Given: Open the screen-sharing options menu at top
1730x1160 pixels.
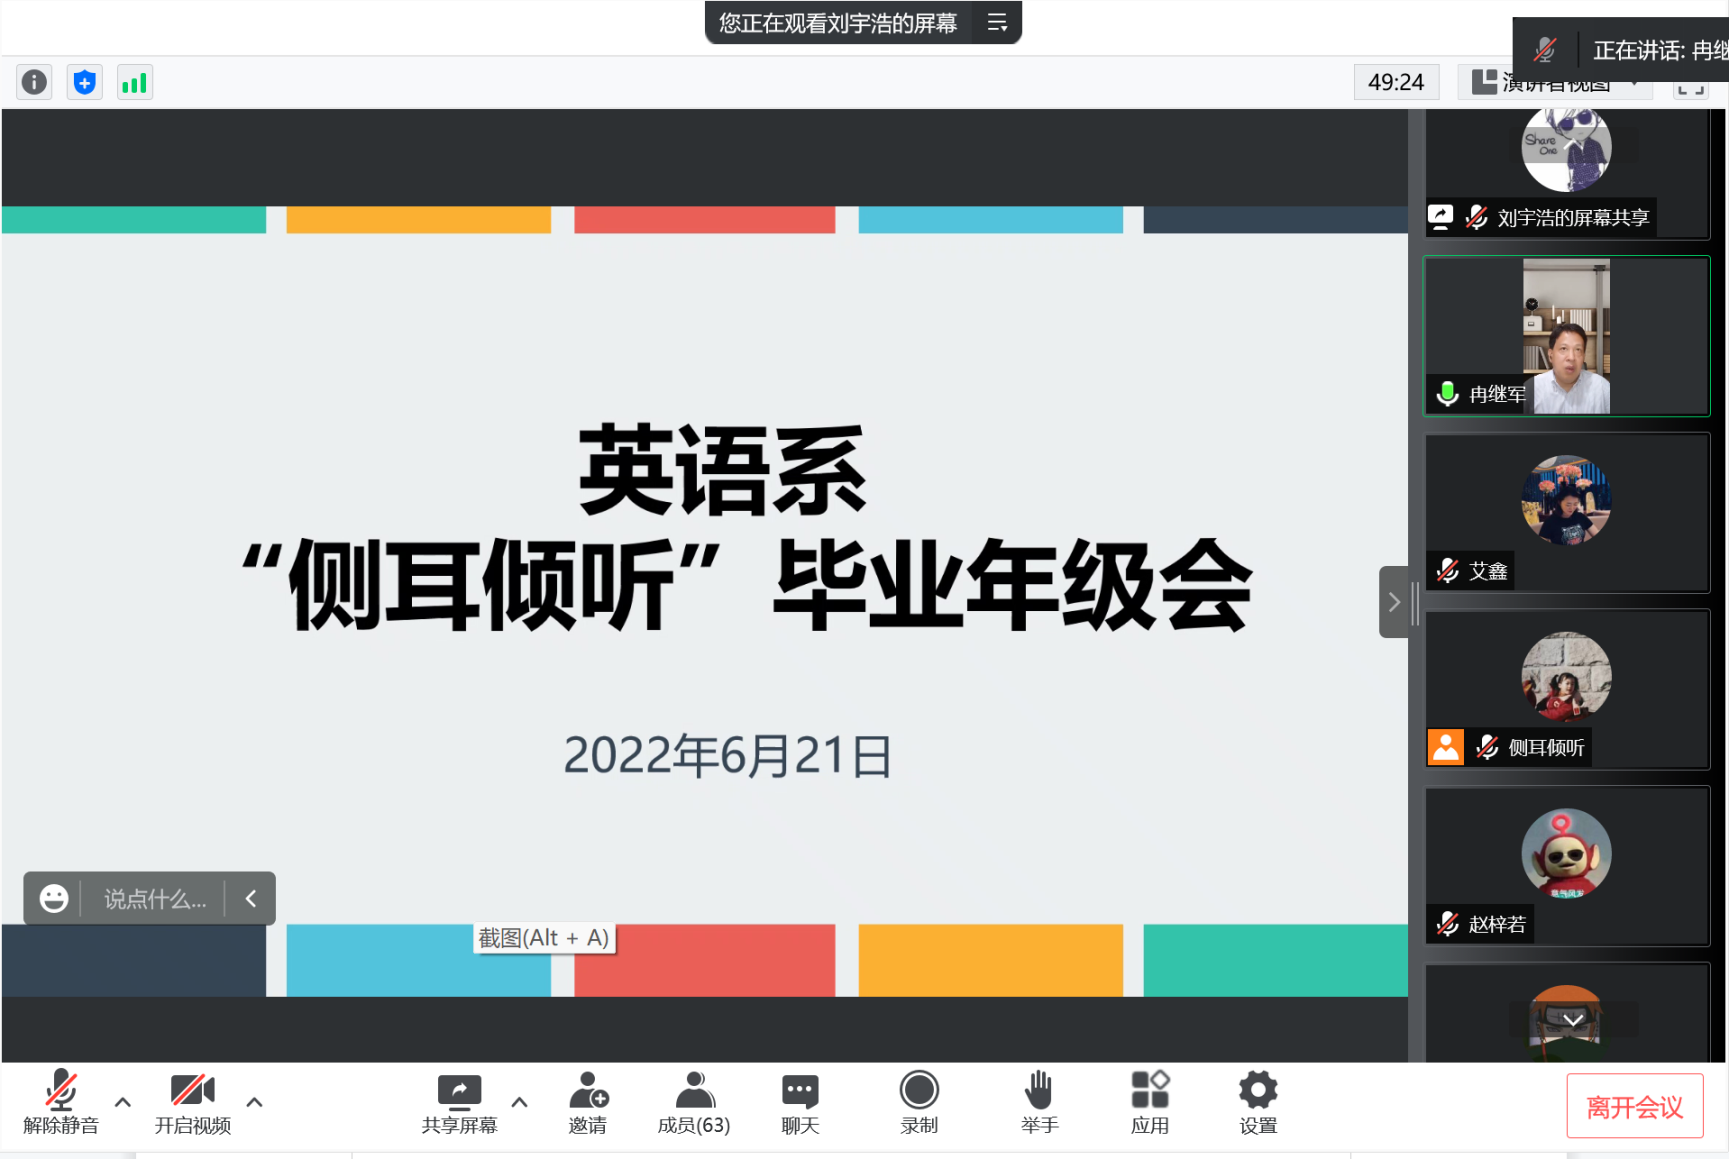Looking at the screenshot, I should point(997,22).
